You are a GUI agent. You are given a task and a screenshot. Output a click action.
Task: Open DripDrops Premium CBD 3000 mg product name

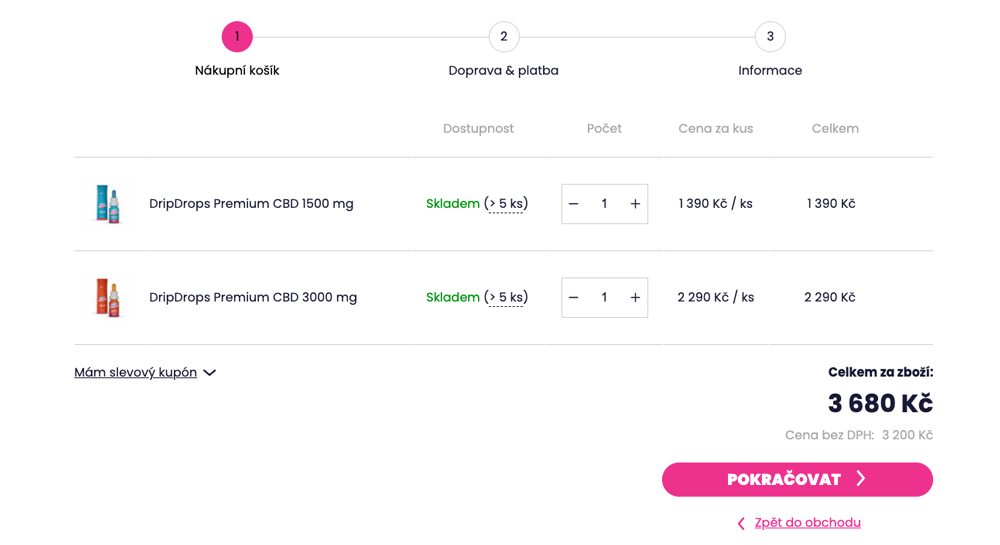tap(253, 298)
